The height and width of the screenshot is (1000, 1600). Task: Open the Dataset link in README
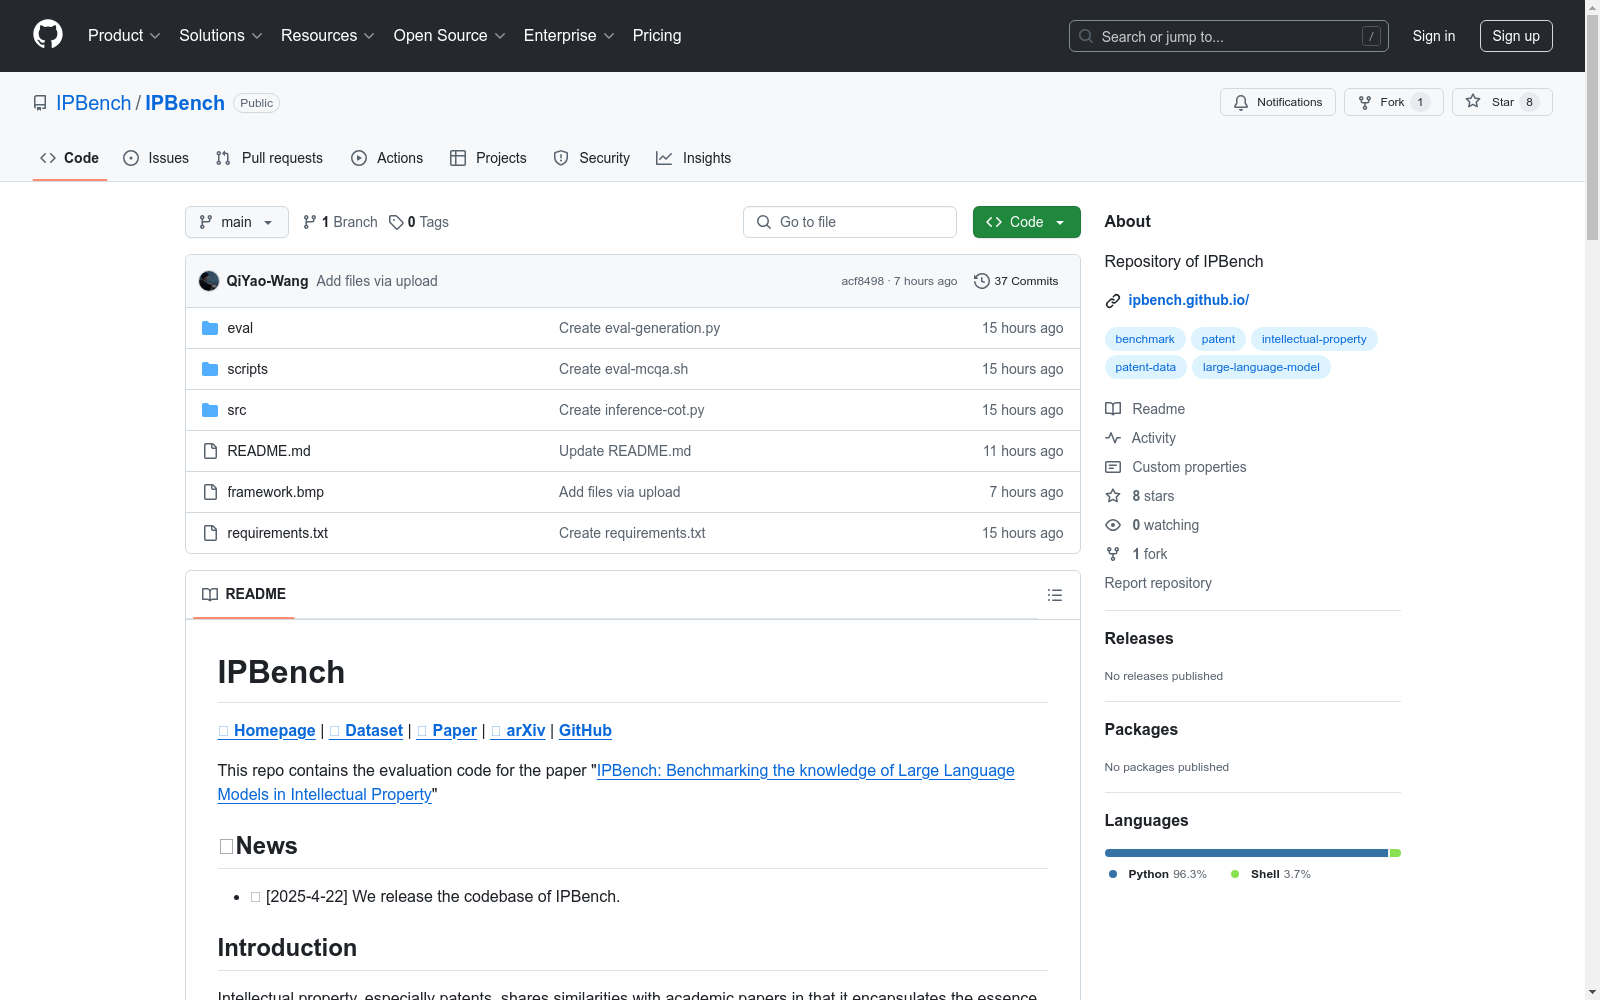[366, 731]
